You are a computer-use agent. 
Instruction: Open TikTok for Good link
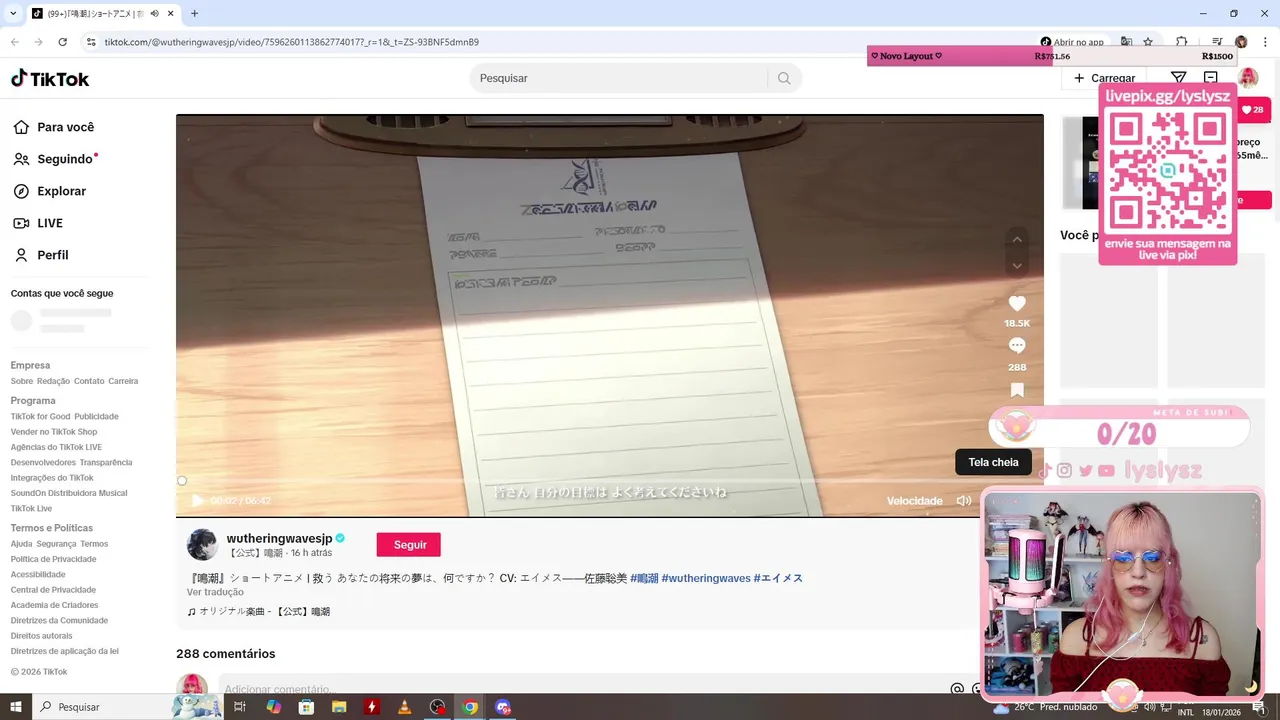pos(41,416)
